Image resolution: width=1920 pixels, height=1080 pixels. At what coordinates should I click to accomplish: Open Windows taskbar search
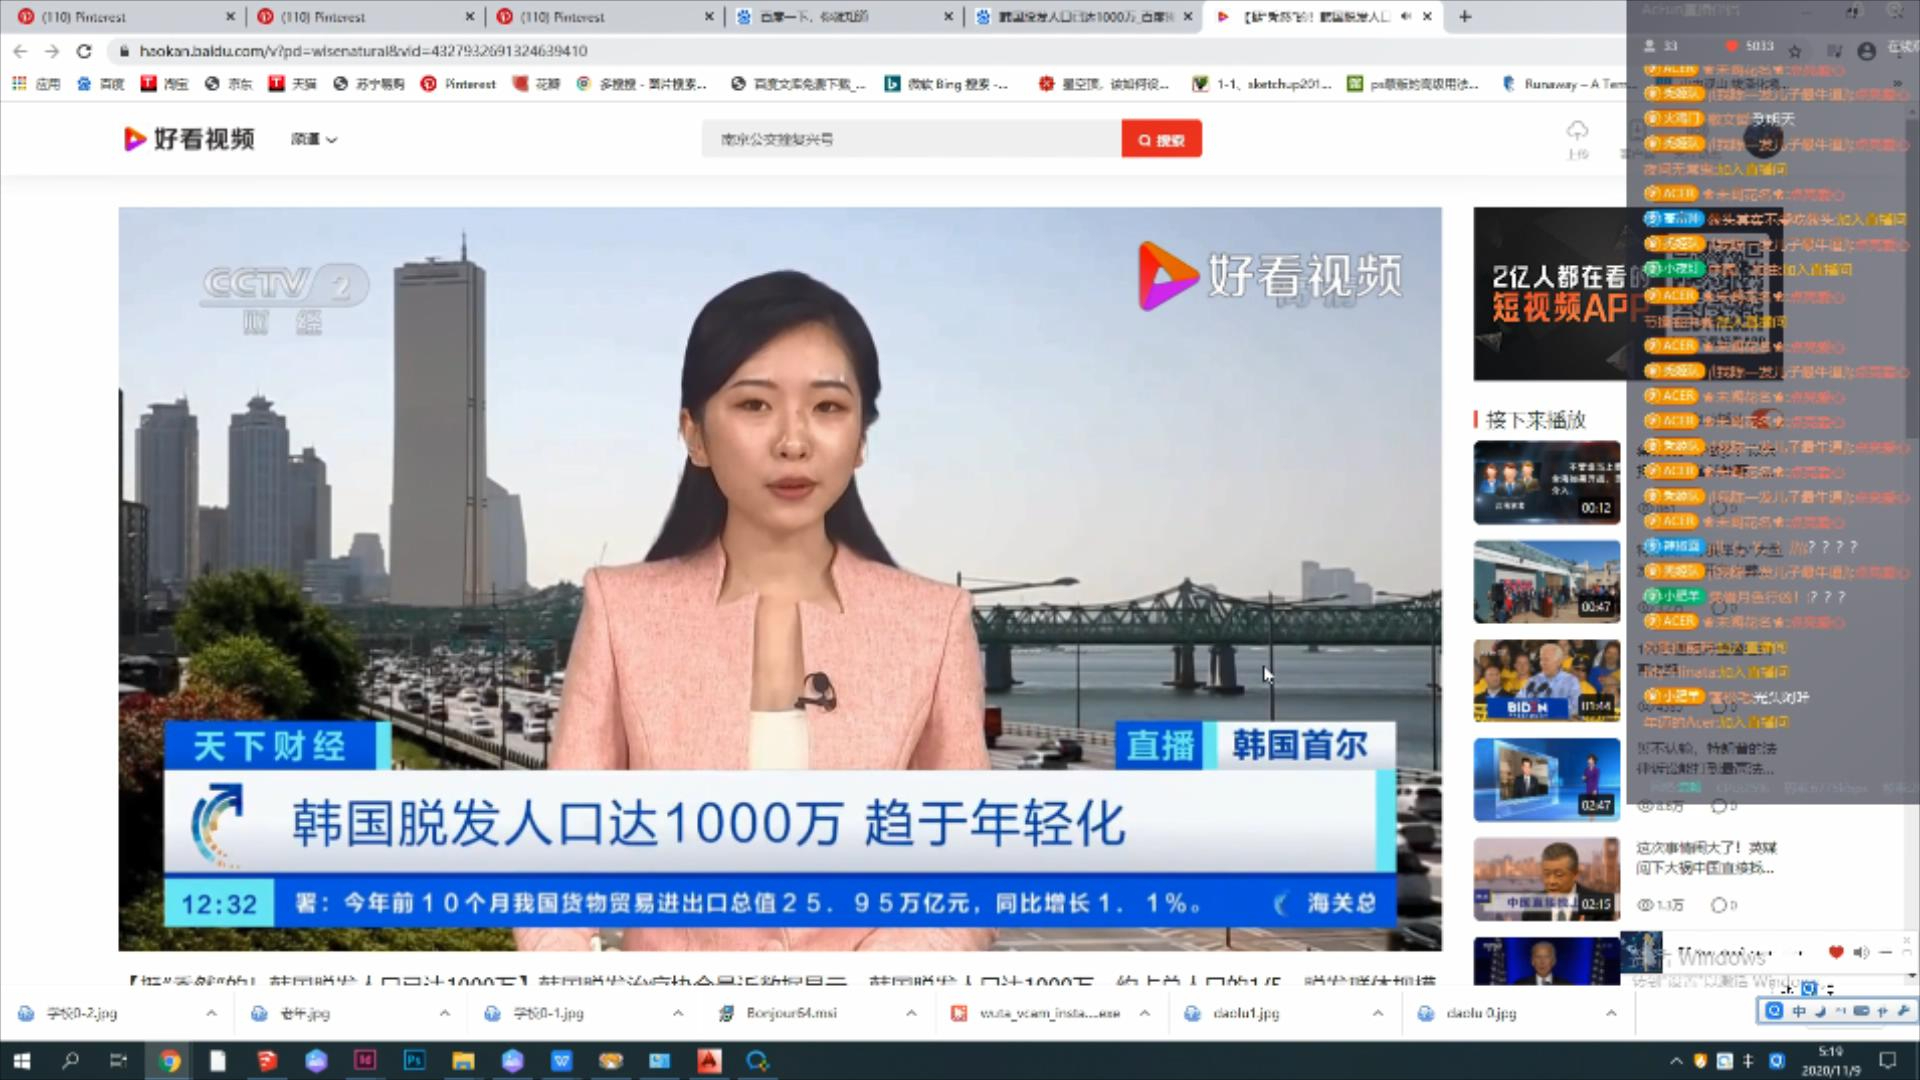[70, 1060]
